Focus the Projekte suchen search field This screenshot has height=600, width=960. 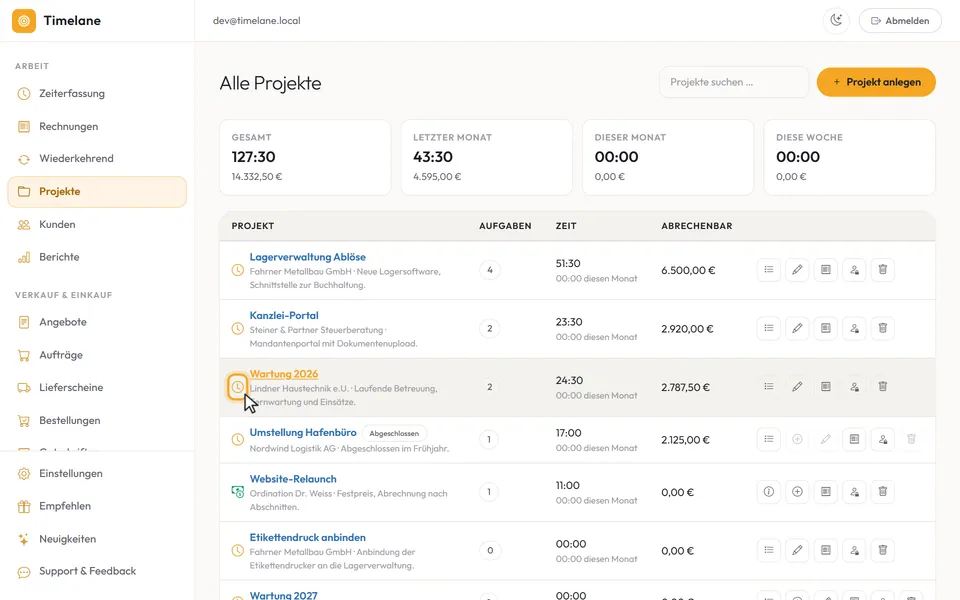(734, 82)
